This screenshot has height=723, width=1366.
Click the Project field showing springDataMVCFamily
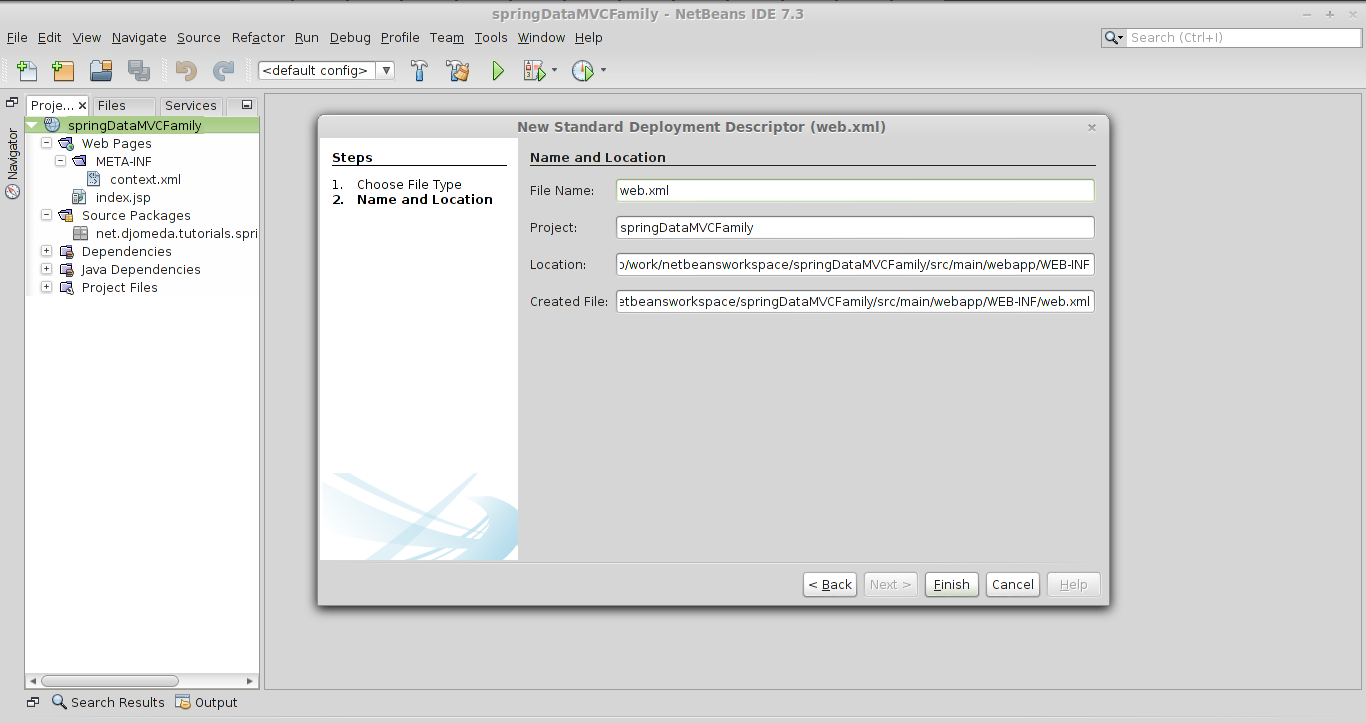click(x=855, y=227)
